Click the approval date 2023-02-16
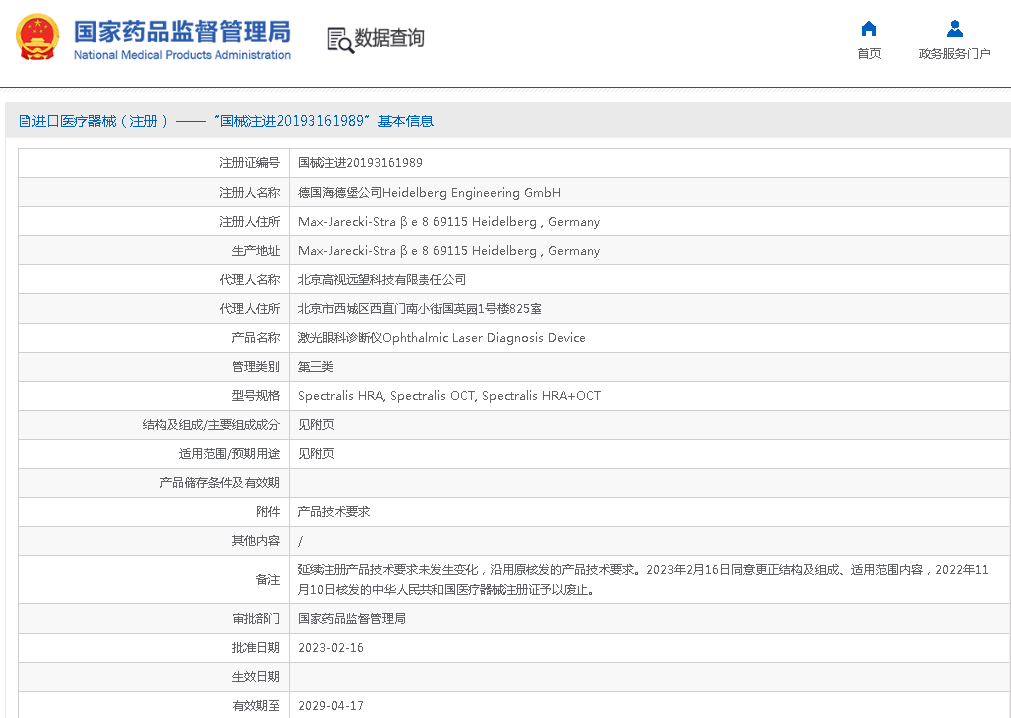 [x=331, y=648]
